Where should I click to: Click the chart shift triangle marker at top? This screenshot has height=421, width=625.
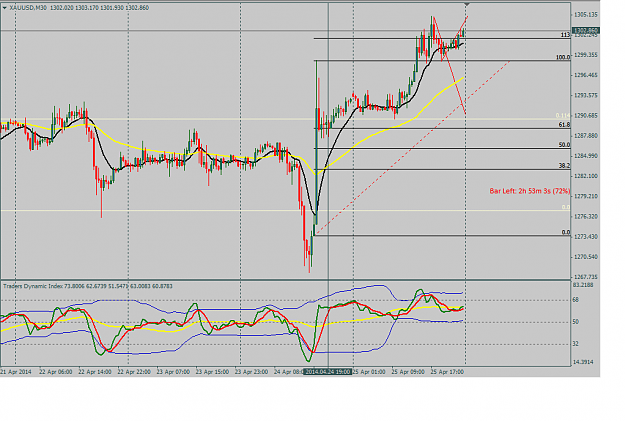point(467,4)
